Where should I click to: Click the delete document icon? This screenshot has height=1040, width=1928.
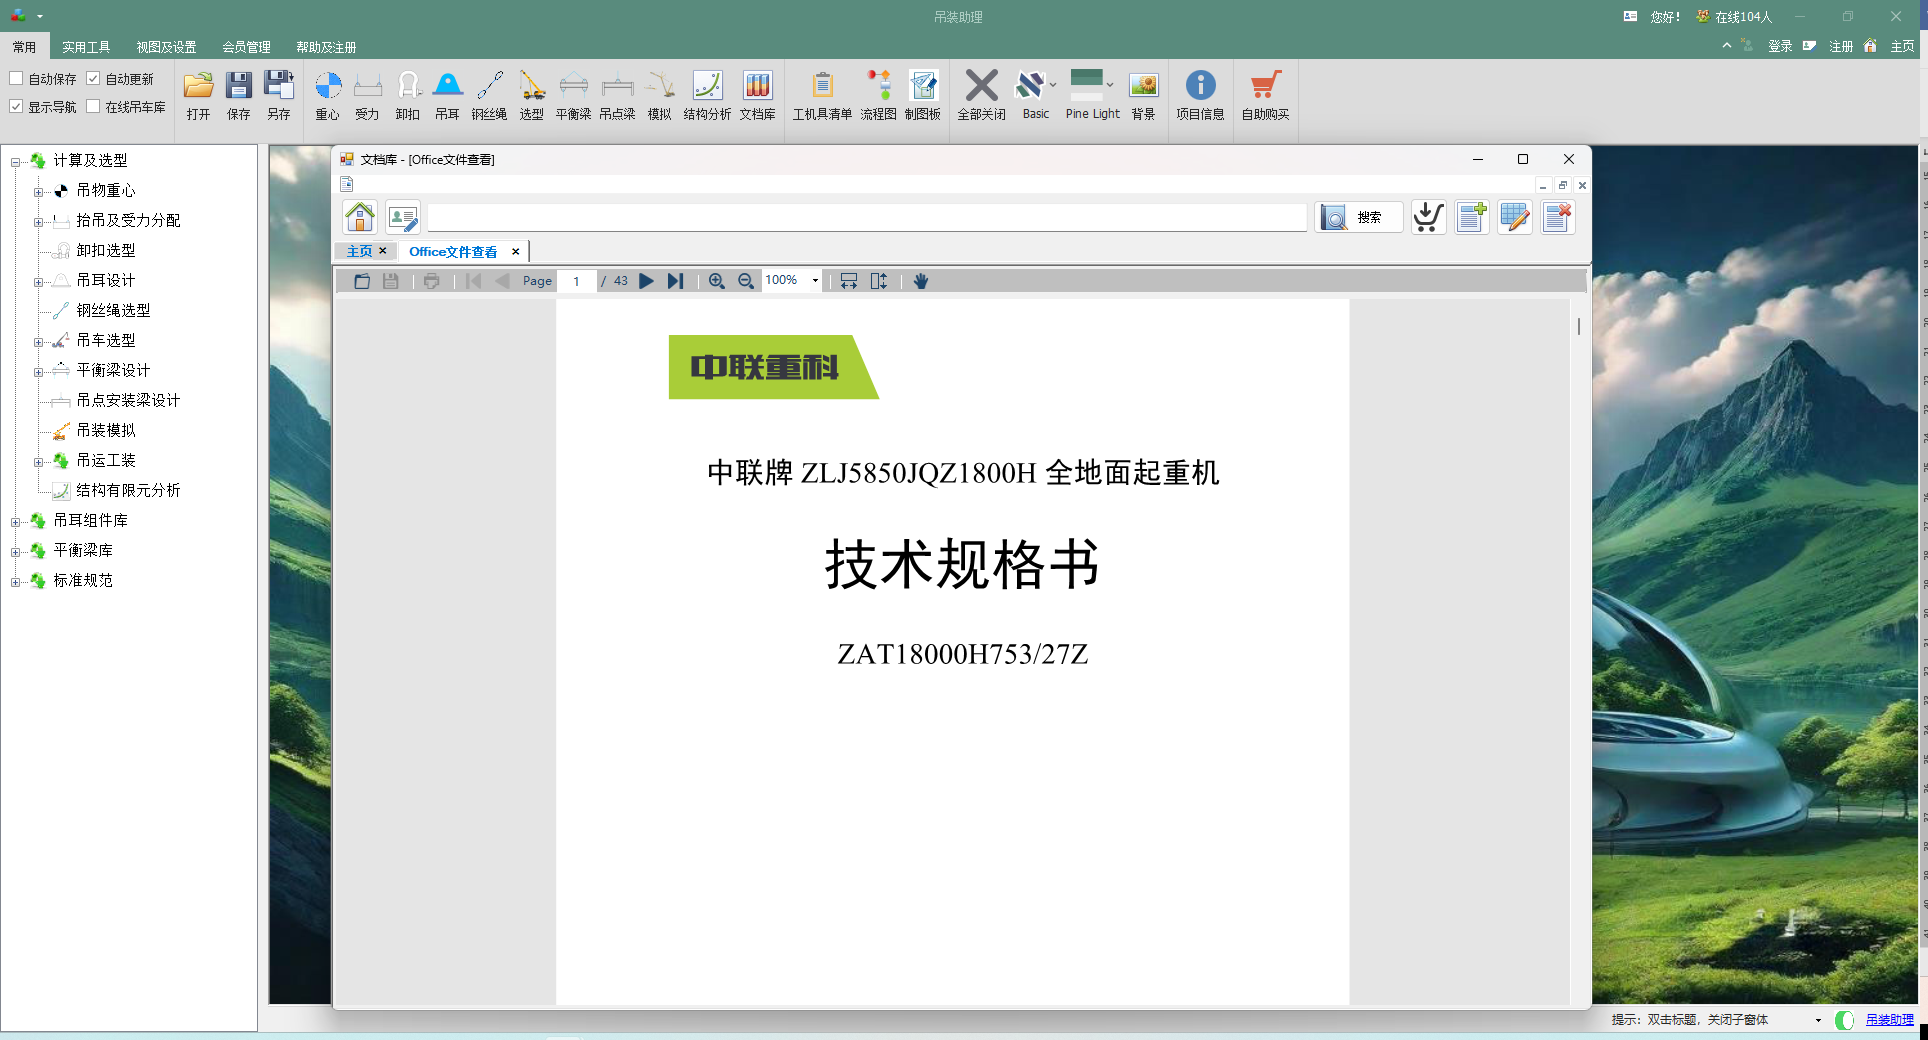1557,217
